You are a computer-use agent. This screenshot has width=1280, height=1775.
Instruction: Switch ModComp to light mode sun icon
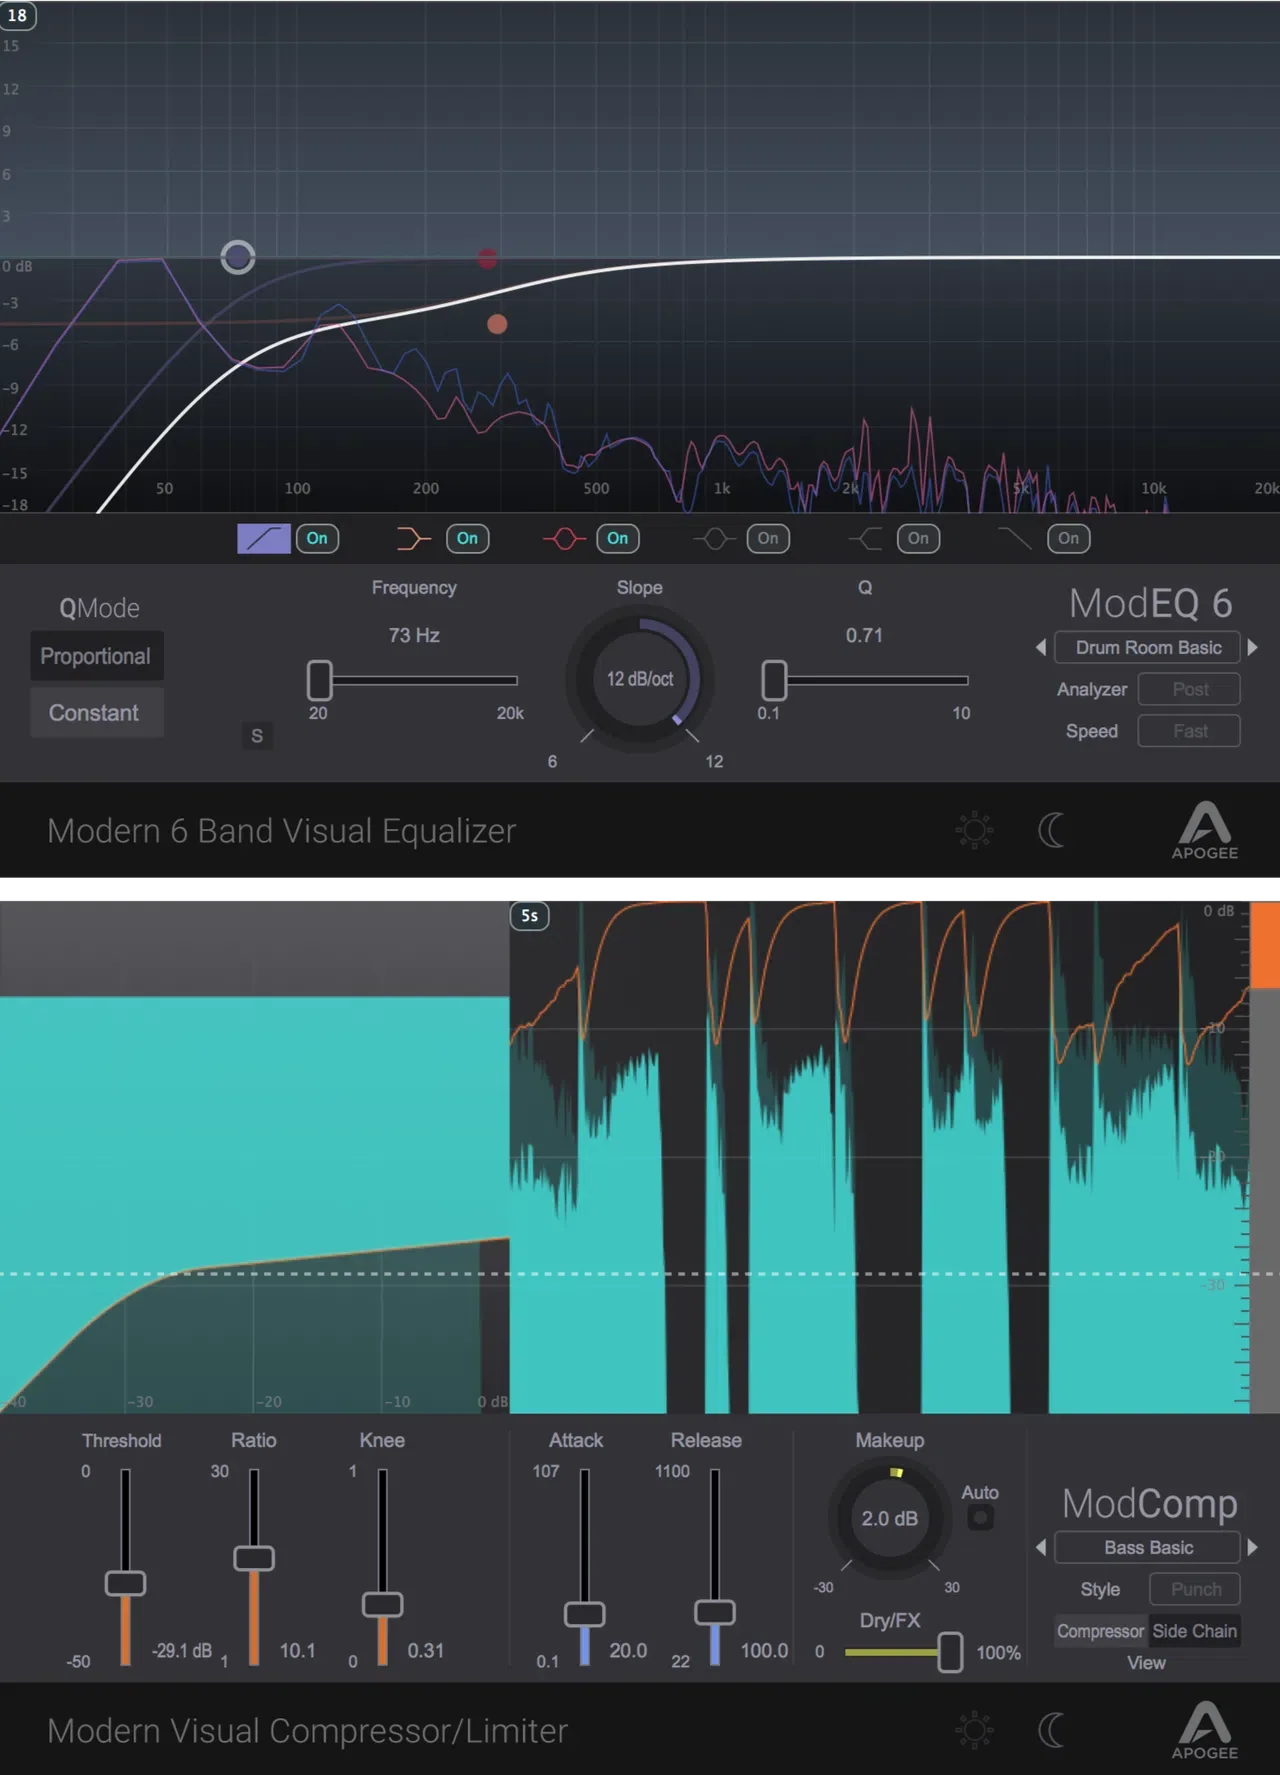coord(974,1730)
